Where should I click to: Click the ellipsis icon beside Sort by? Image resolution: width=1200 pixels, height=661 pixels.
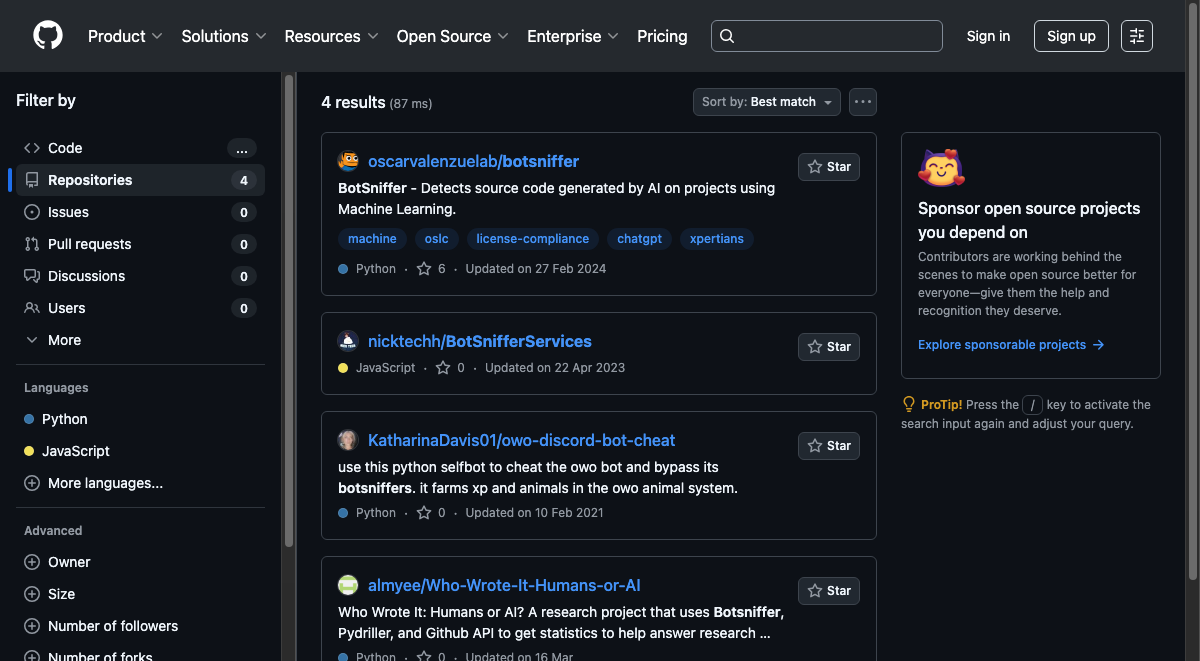862,101
